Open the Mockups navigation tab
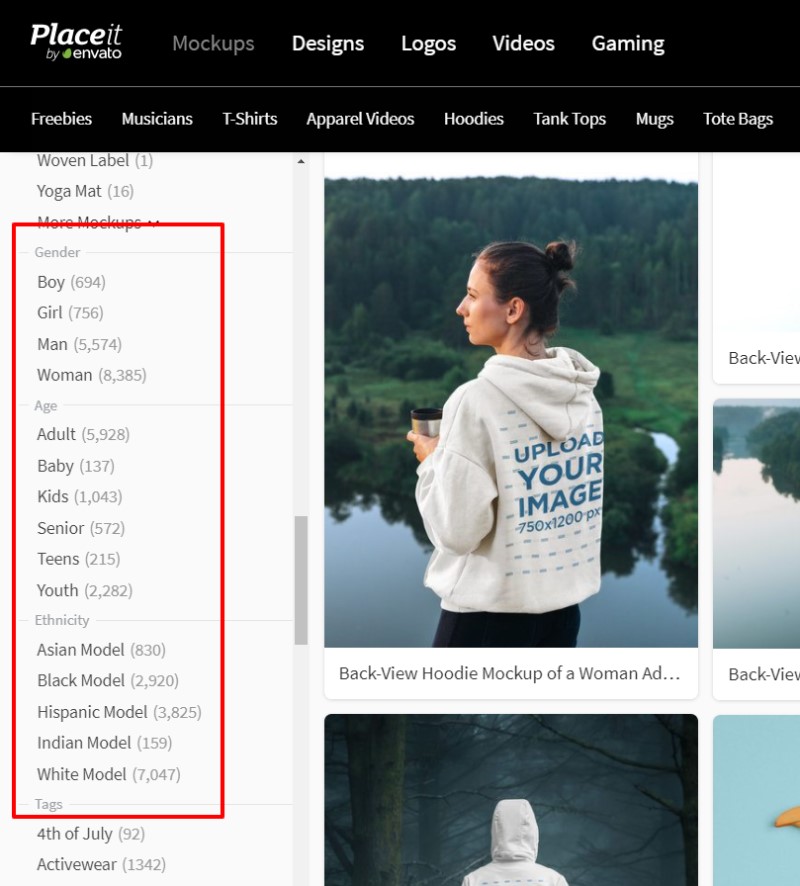This screenshot has height=886, width=800. 213,44
